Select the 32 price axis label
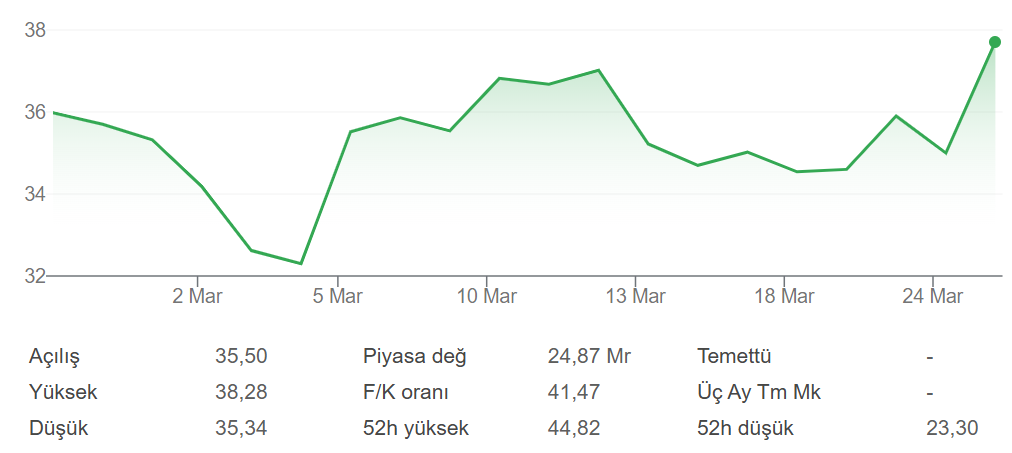 [x=35, y=276]
